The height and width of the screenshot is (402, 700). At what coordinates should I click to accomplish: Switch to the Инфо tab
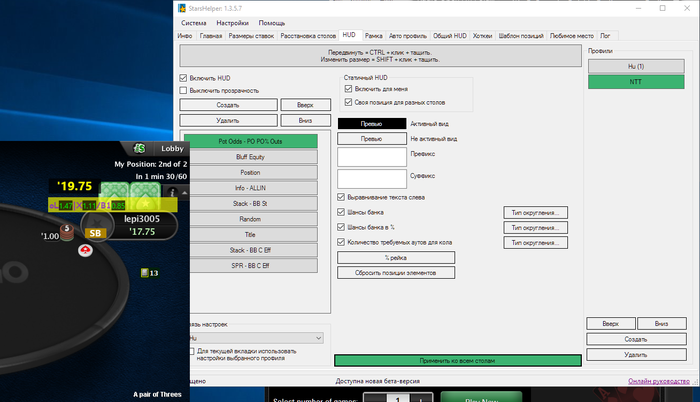point(185,36)
